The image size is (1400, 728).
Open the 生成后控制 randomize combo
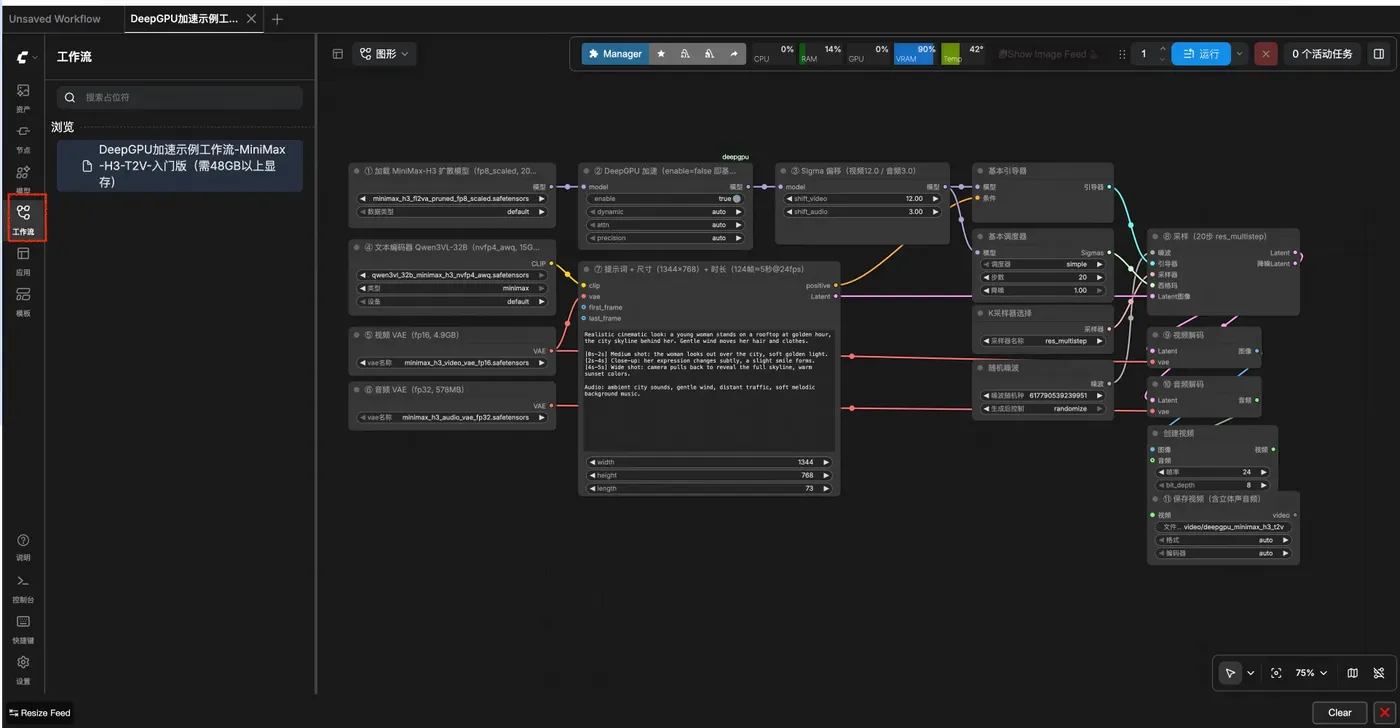(x=1043, y=409)
